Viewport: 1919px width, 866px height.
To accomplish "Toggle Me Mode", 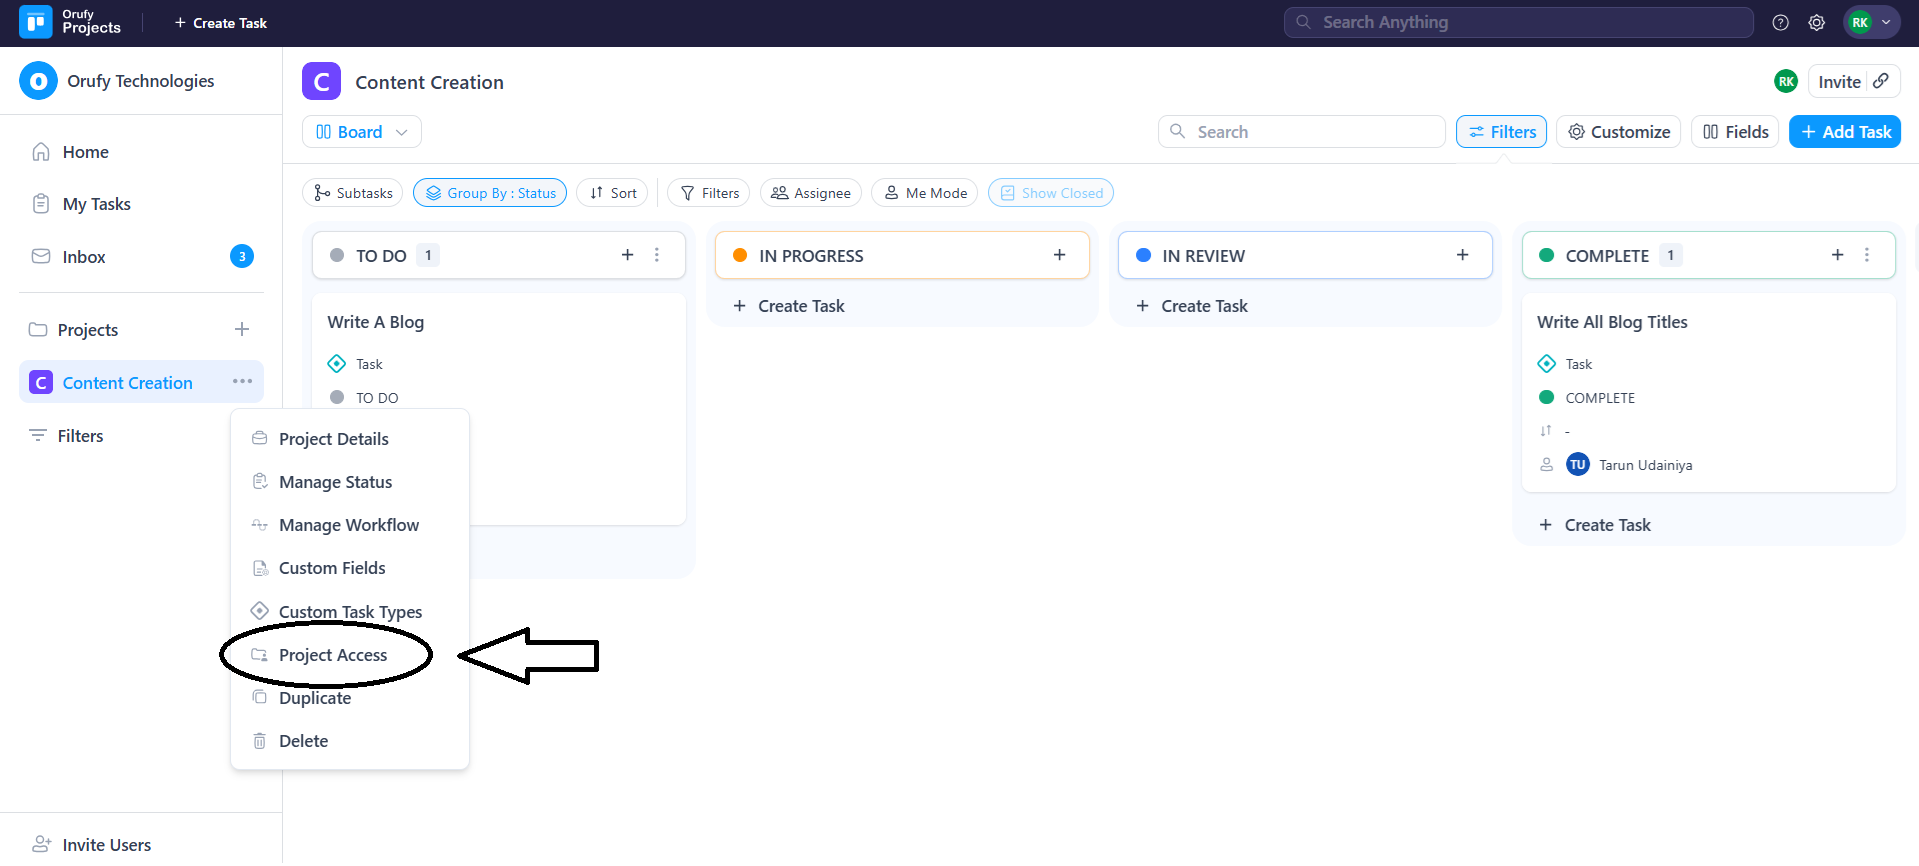I will coord(924,193).
